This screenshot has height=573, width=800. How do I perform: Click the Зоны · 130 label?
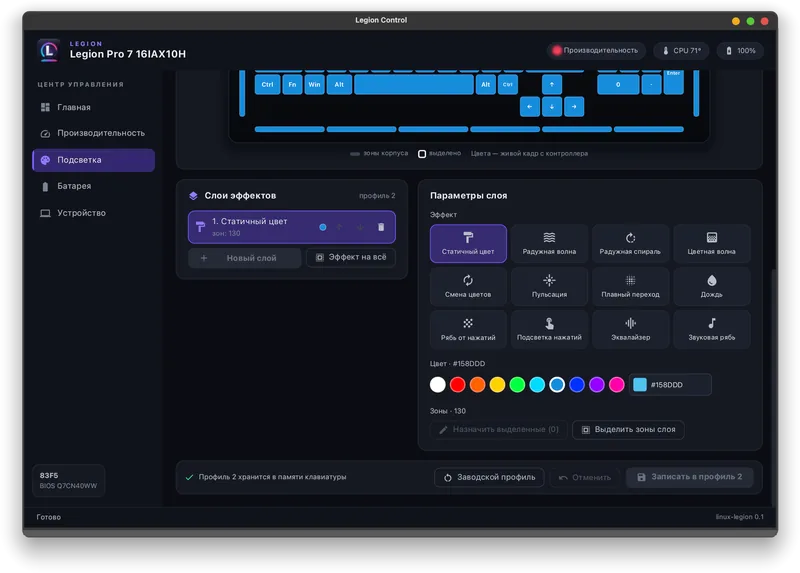click(448, 411)
